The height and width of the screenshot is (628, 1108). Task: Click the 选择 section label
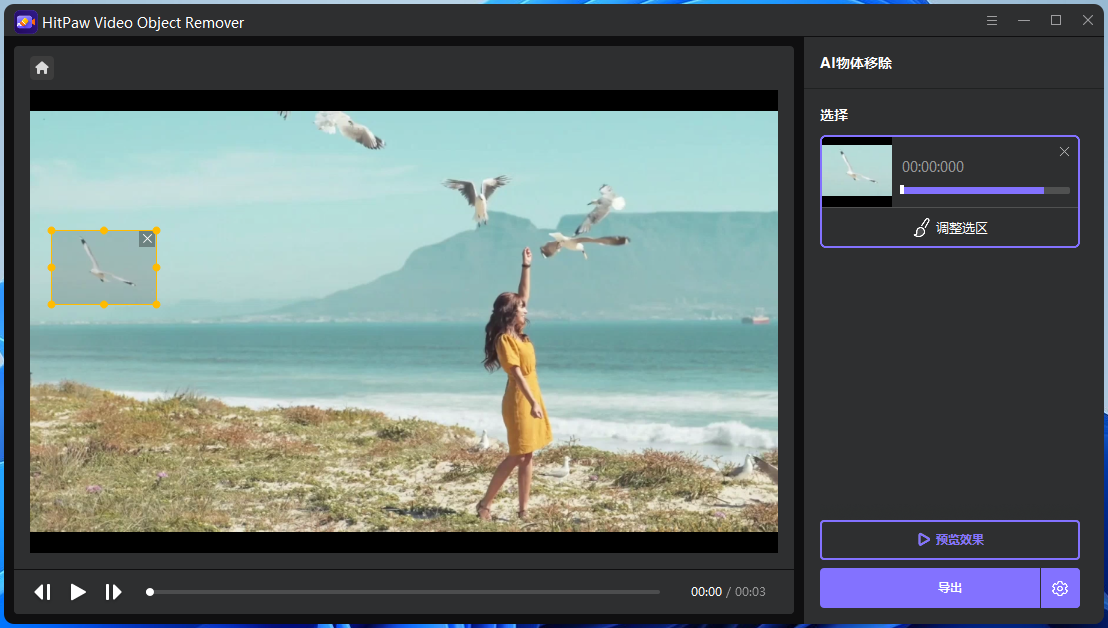point(834,115)
